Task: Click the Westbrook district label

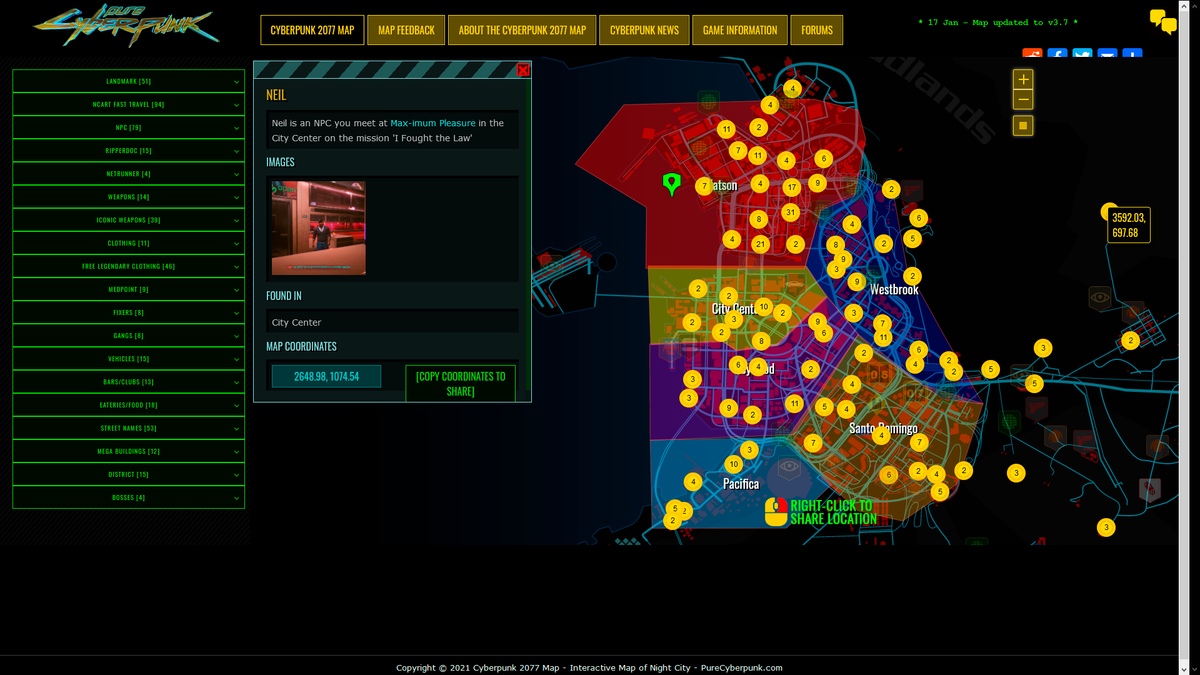Action: point(894,290)
